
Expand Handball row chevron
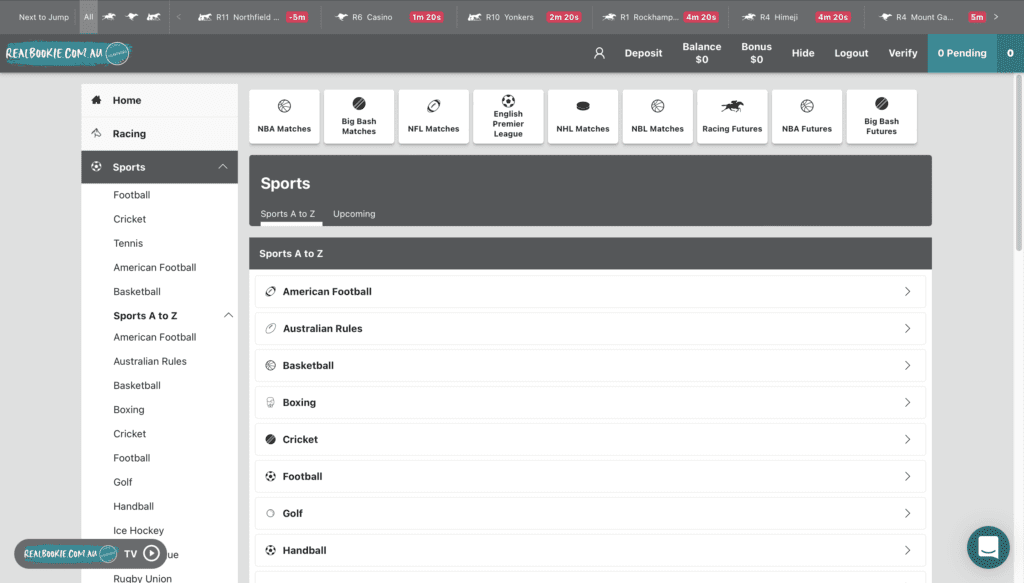pos(907,550)
